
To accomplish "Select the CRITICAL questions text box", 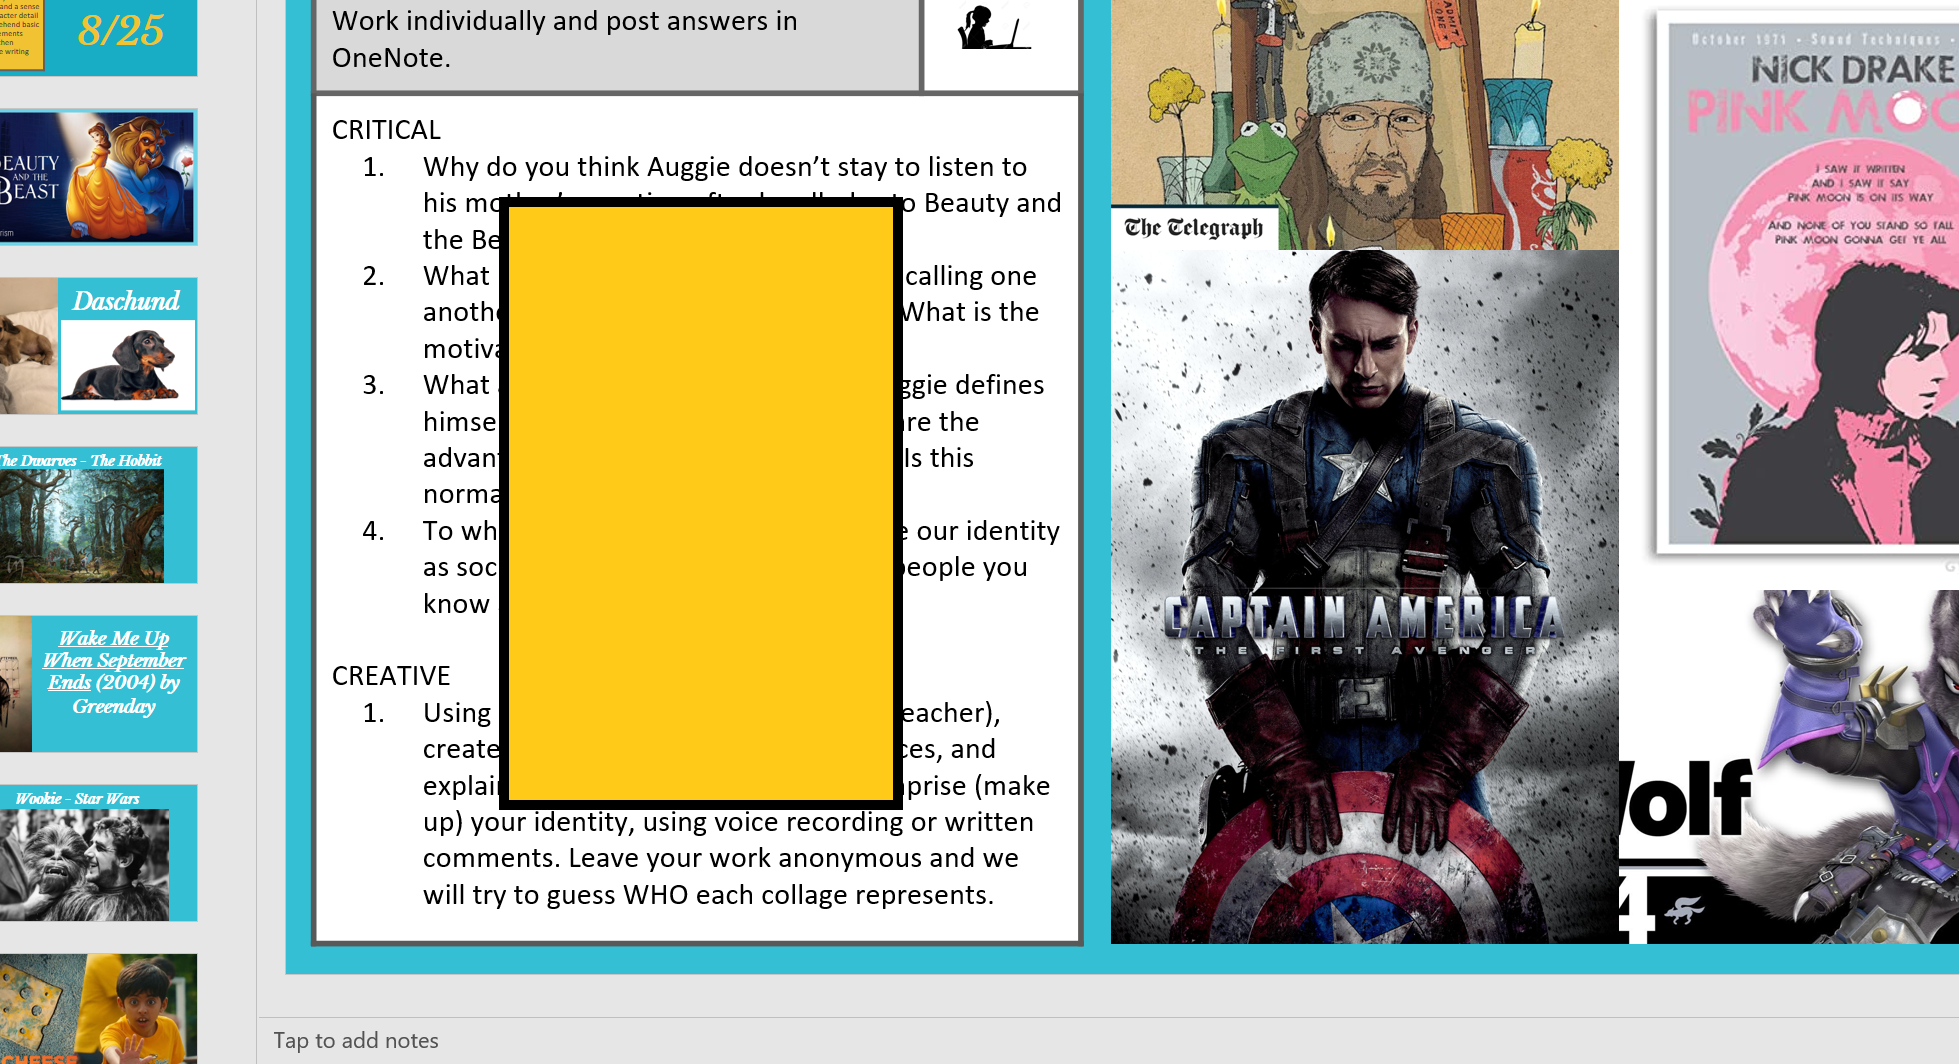I will coord(385,130).
